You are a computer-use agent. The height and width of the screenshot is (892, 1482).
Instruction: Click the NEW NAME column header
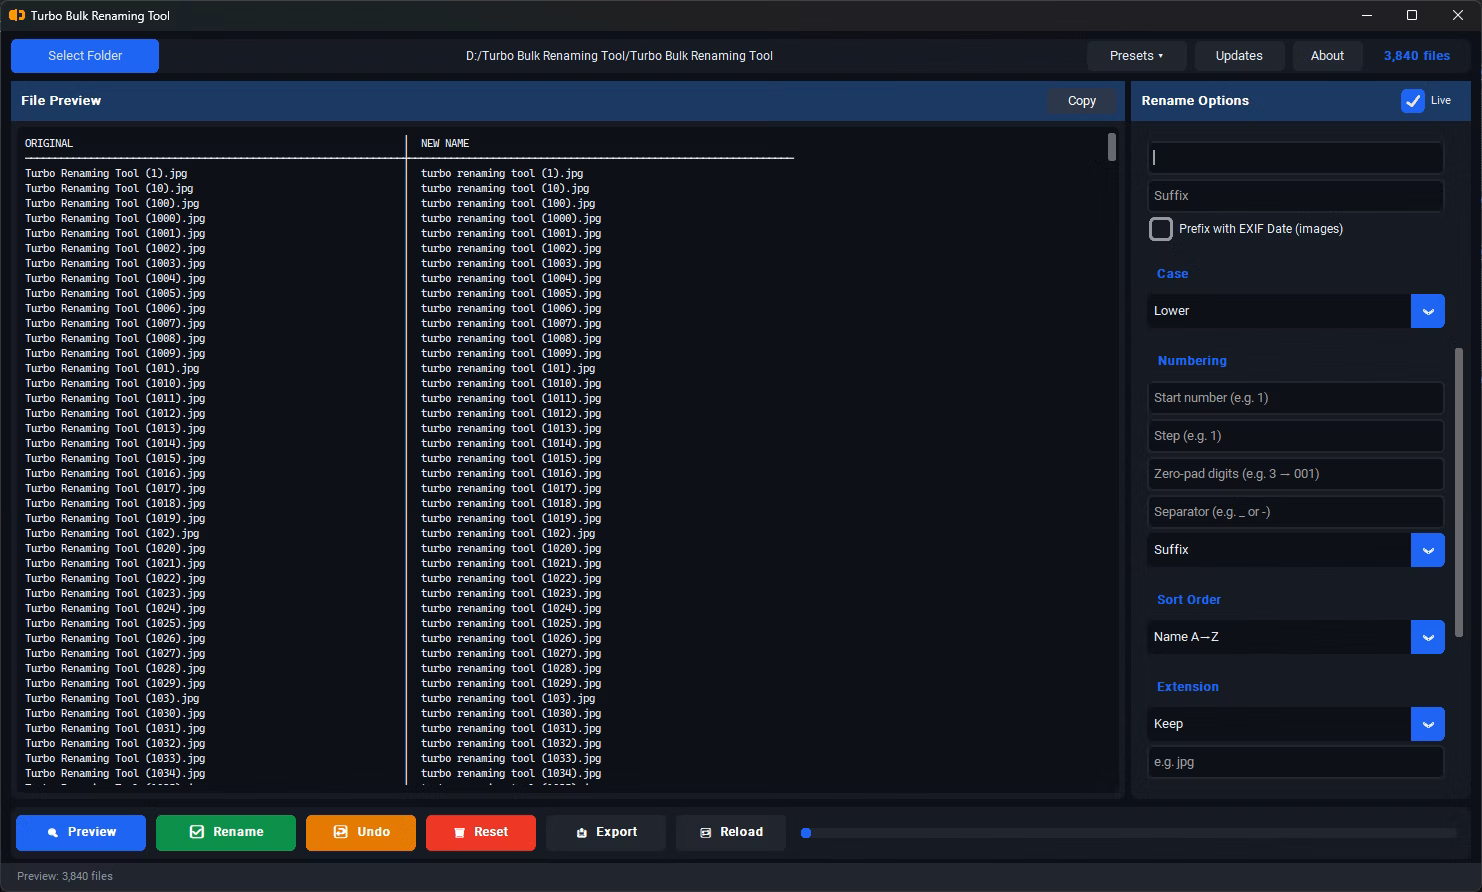pos(445,143)
